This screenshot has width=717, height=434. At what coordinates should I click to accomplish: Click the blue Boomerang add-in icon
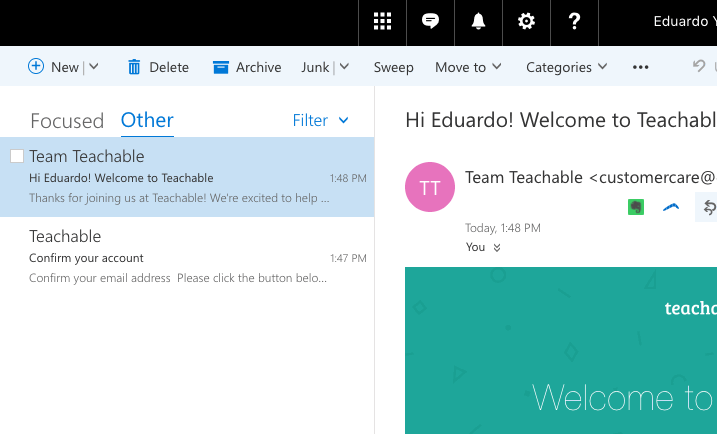671,207
